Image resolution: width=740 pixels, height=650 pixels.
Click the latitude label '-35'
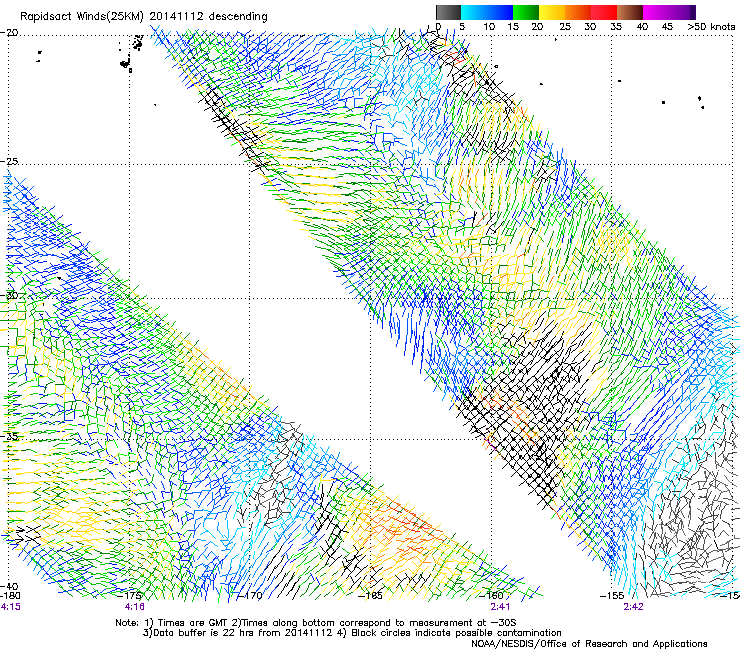click(9, 436)
